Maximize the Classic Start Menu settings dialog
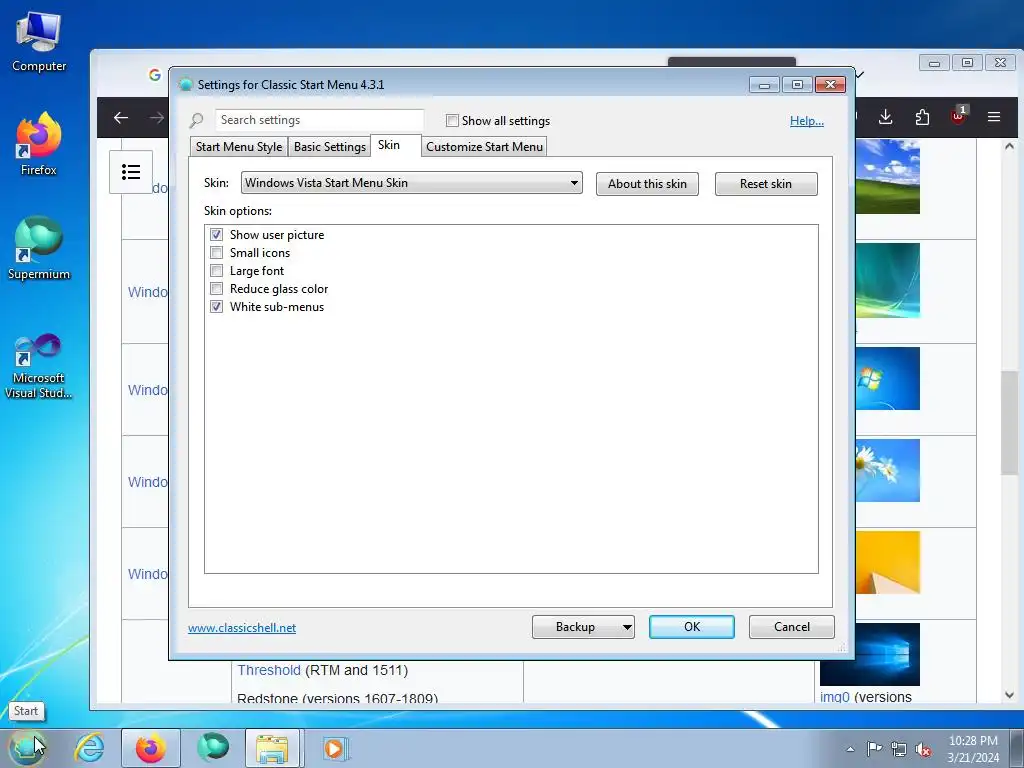The image size is (1024, 768). (x=797, y=85)
